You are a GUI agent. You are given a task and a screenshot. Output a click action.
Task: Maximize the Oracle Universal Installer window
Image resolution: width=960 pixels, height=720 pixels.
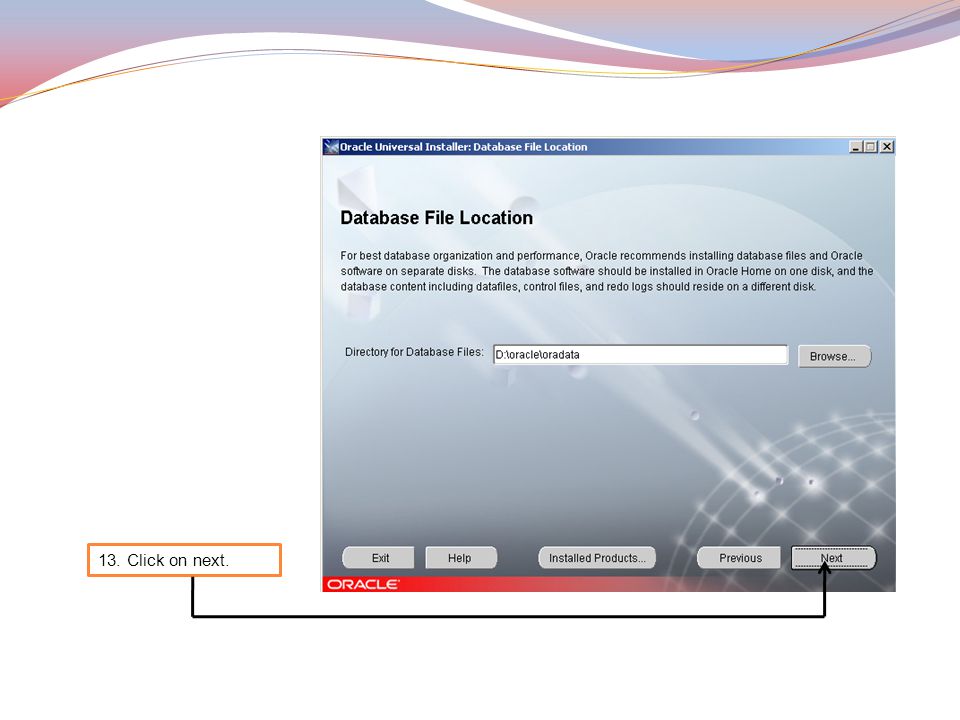870,147
